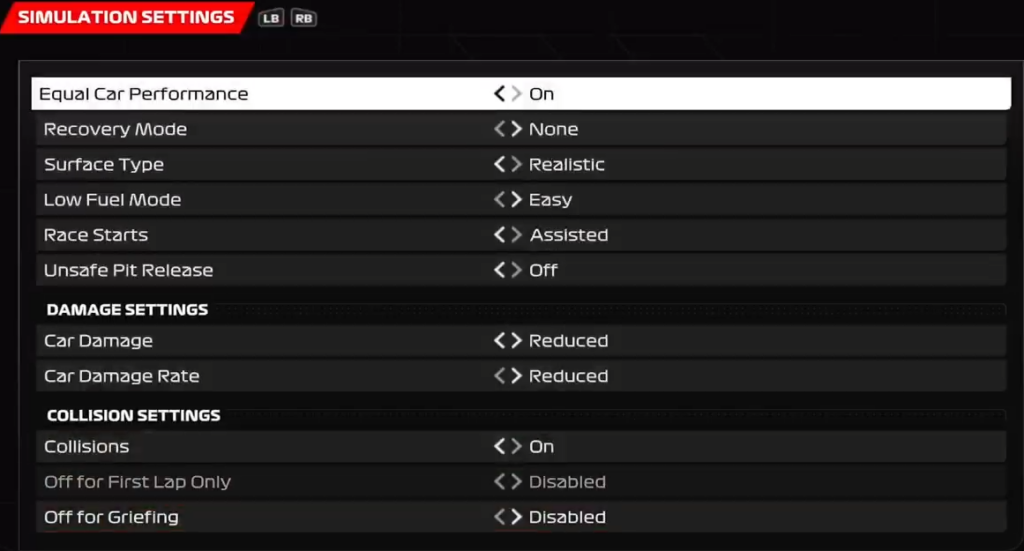Click the LB bumper icon
Screen dimensions: 1024x551
click(270, 18)
